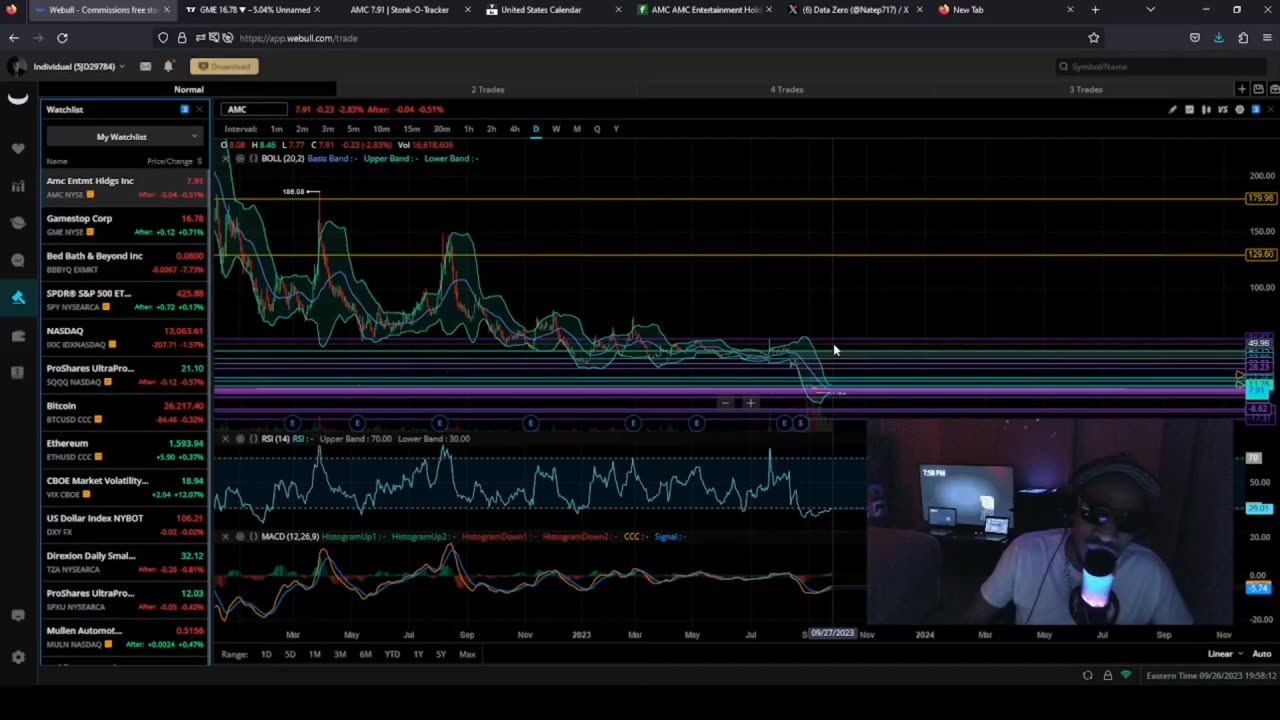The image size is (1280, 720).
Task: Switch to the 4 Trades layout tab
Action: pyautogui.click(x=787, y=89)
